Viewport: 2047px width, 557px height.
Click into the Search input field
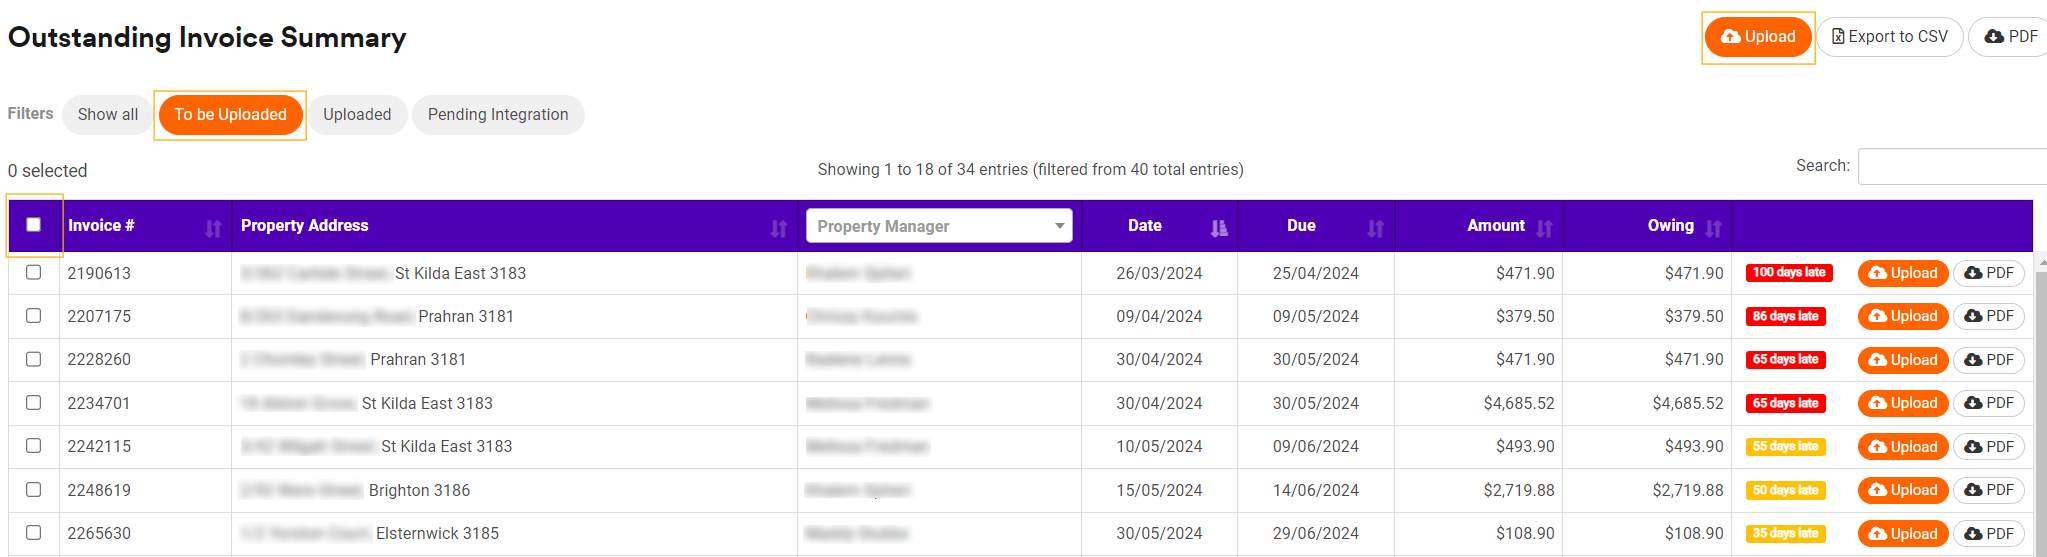[x=1950, y=167]
